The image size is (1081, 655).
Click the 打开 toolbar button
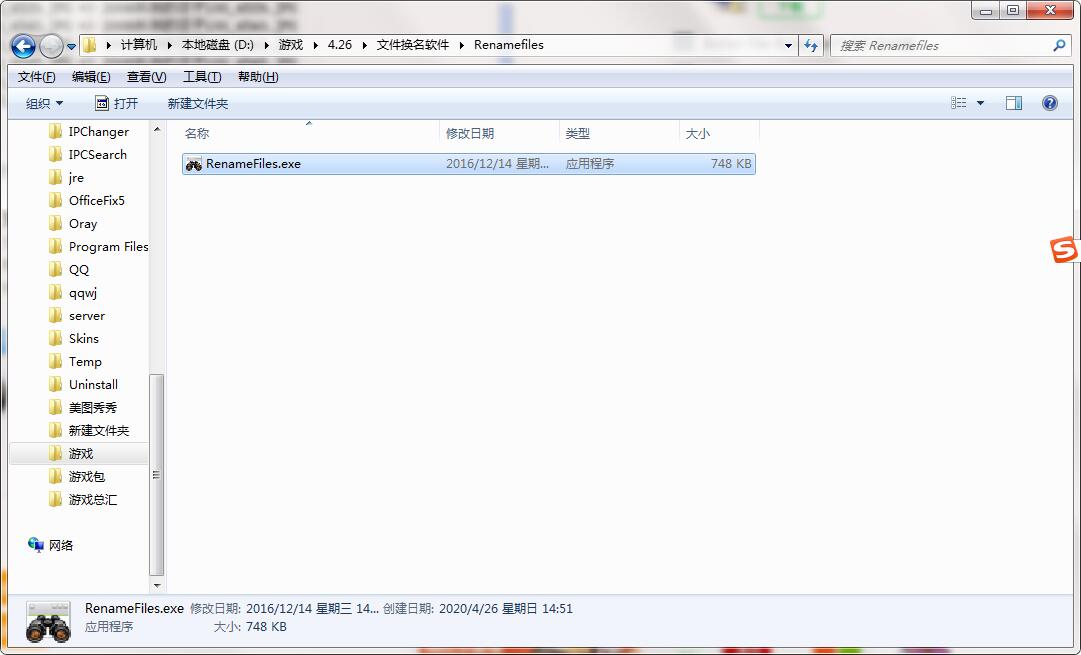pyautogui.click(x=117, y=103)
